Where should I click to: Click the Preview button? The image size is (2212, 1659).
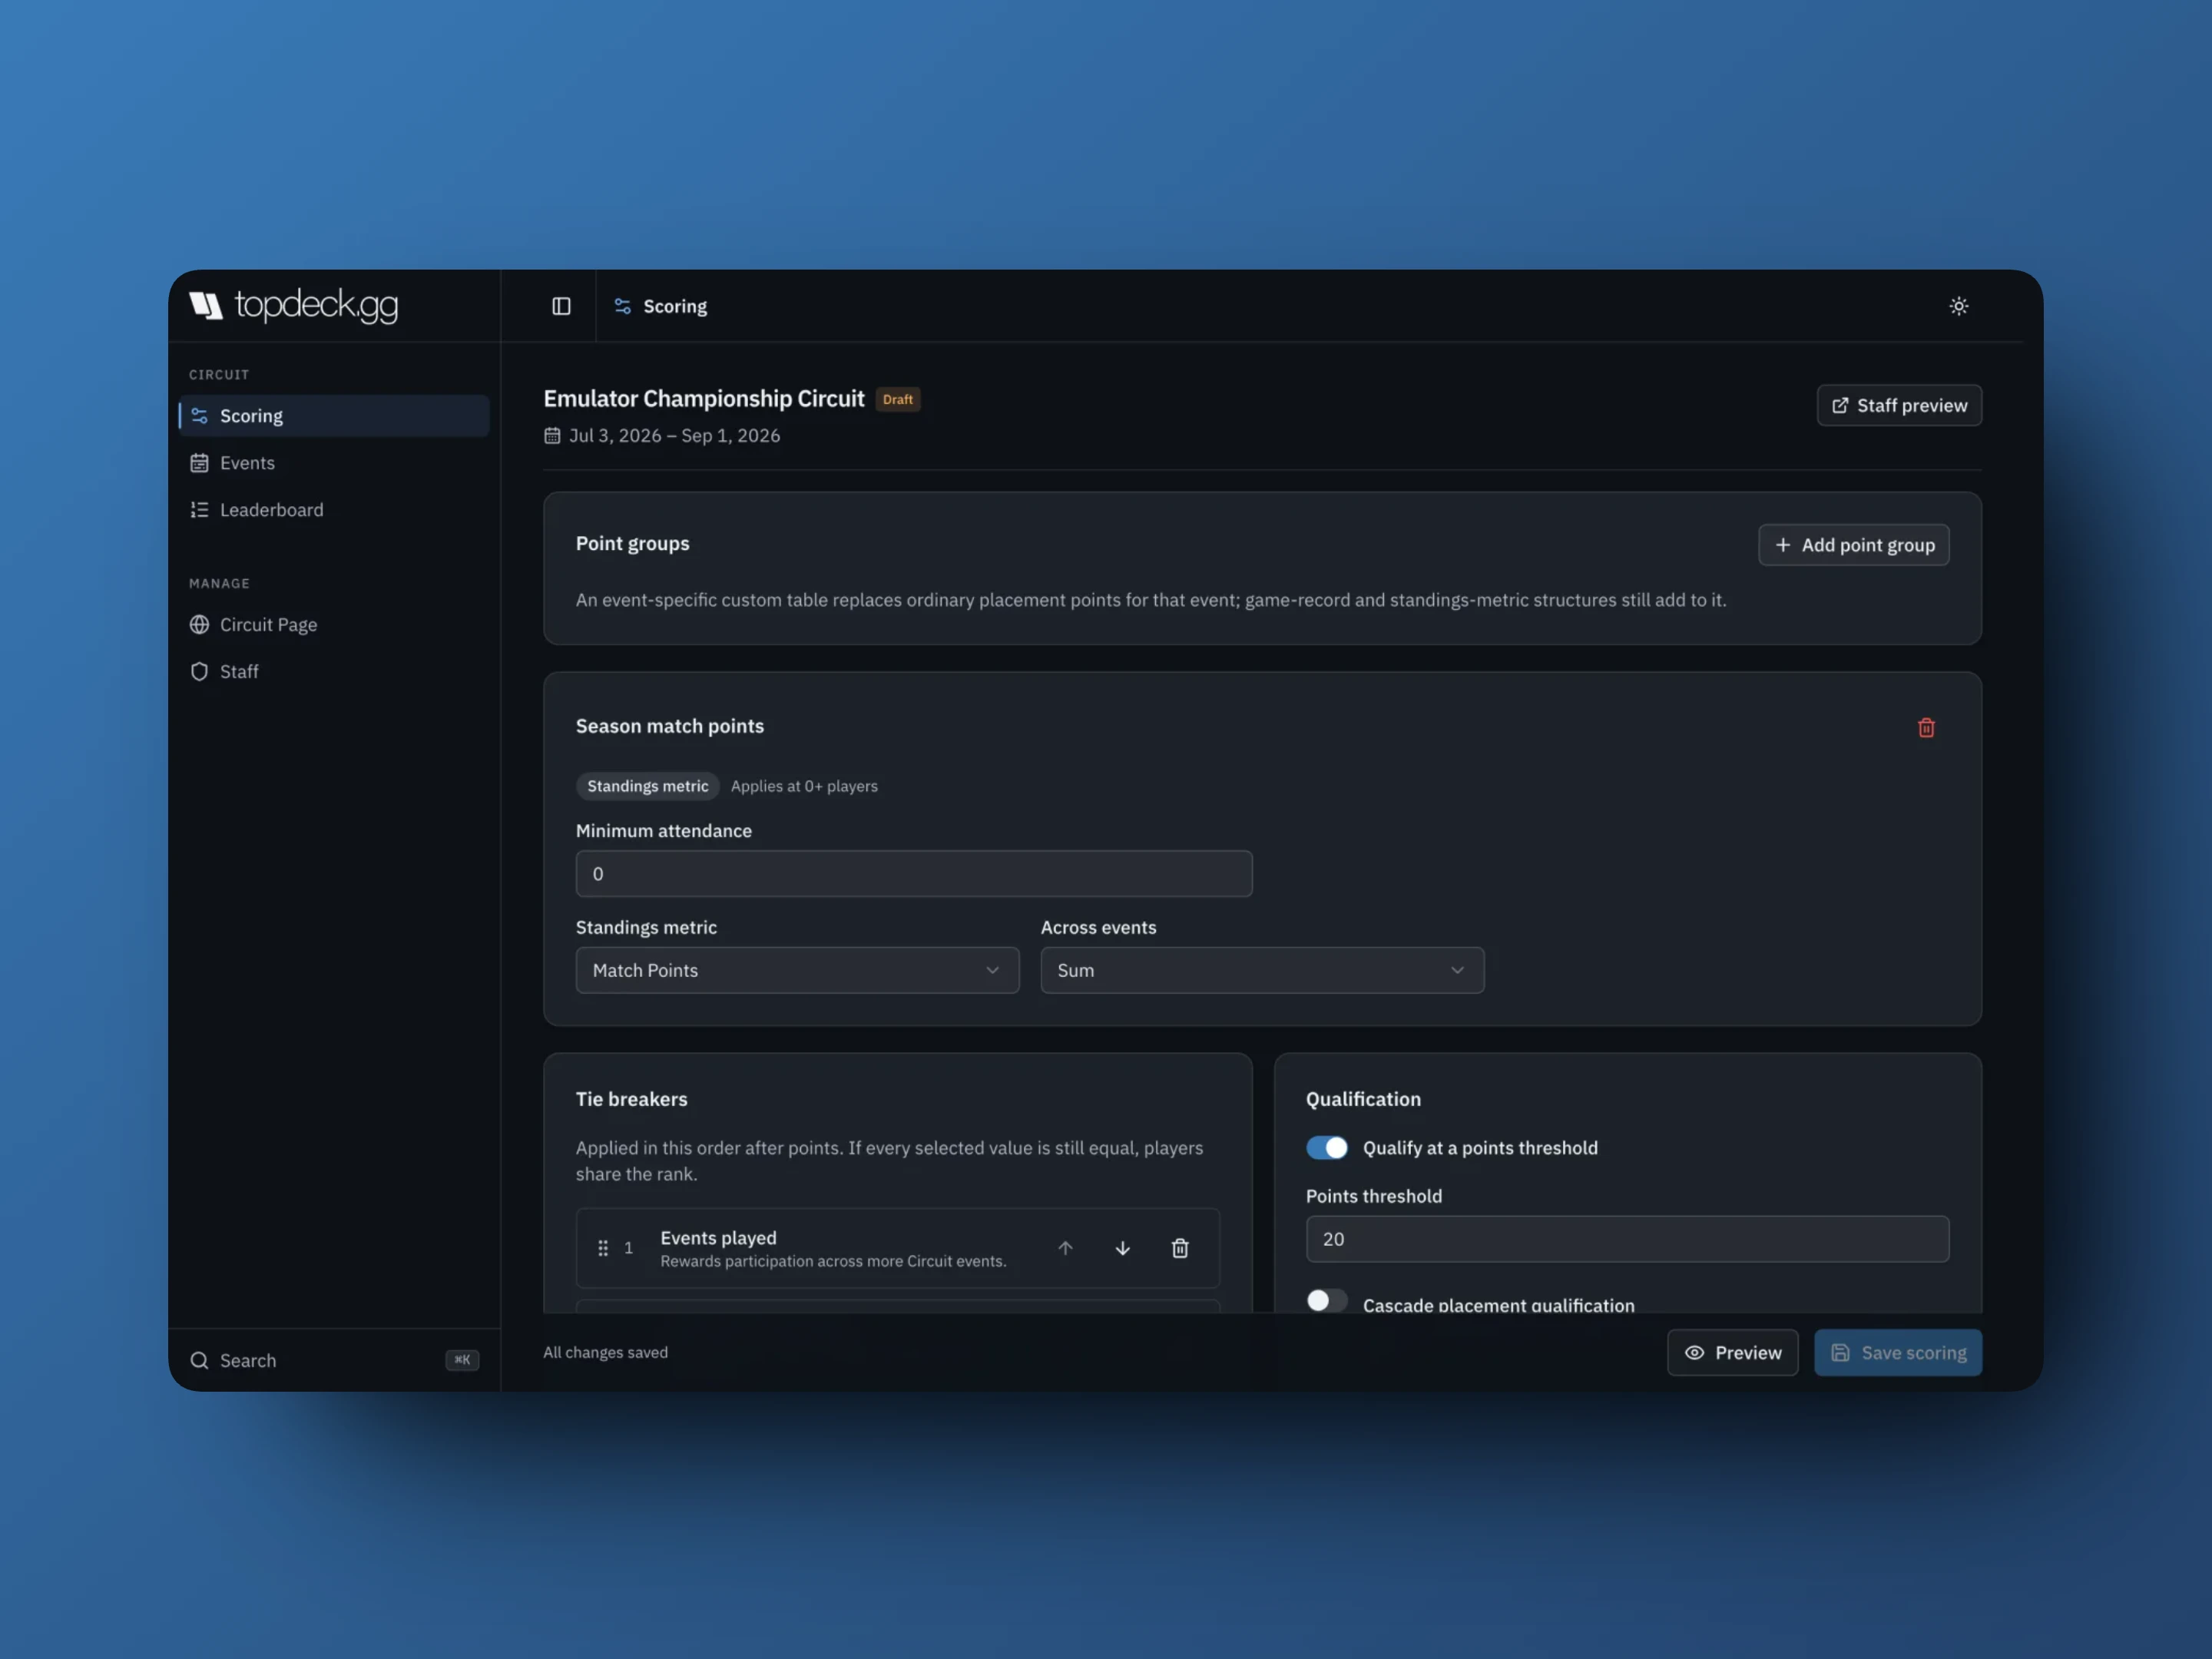[1732, 1353]
